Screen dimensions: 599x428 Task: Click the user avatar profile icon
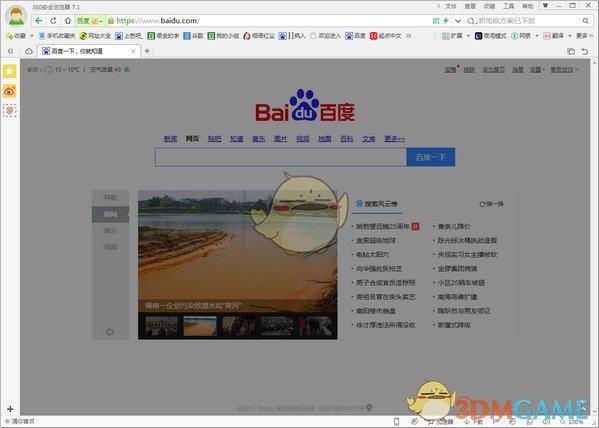click(16, 16)
